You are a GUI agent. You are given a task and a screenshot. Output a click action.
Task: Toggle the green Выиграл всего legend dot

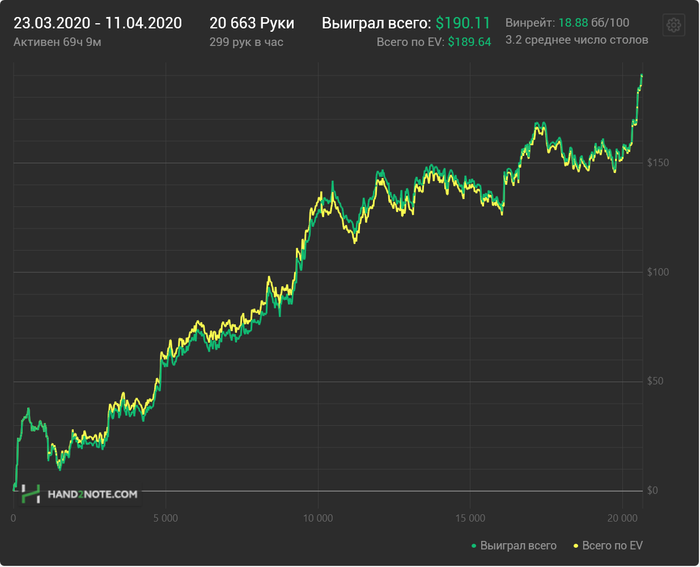click(x=474, y=546)
